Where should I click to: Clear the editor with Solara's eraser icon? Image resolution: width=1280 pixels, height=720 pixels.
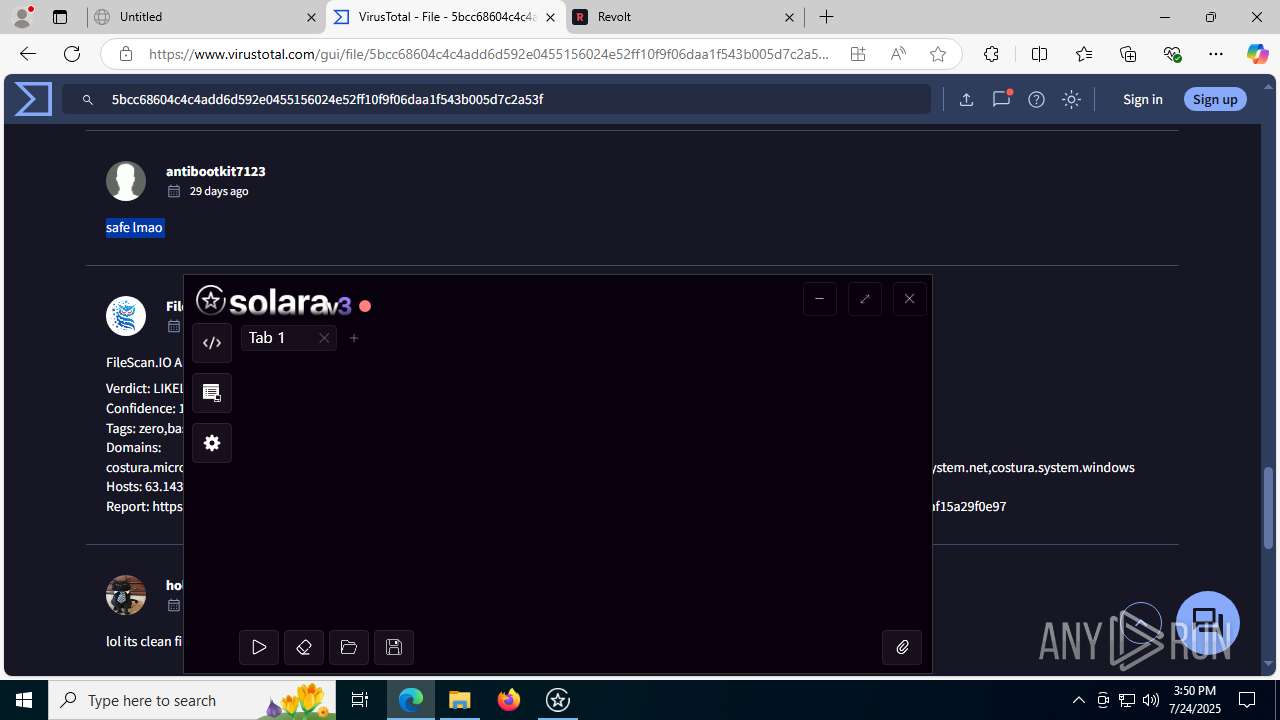304,648
